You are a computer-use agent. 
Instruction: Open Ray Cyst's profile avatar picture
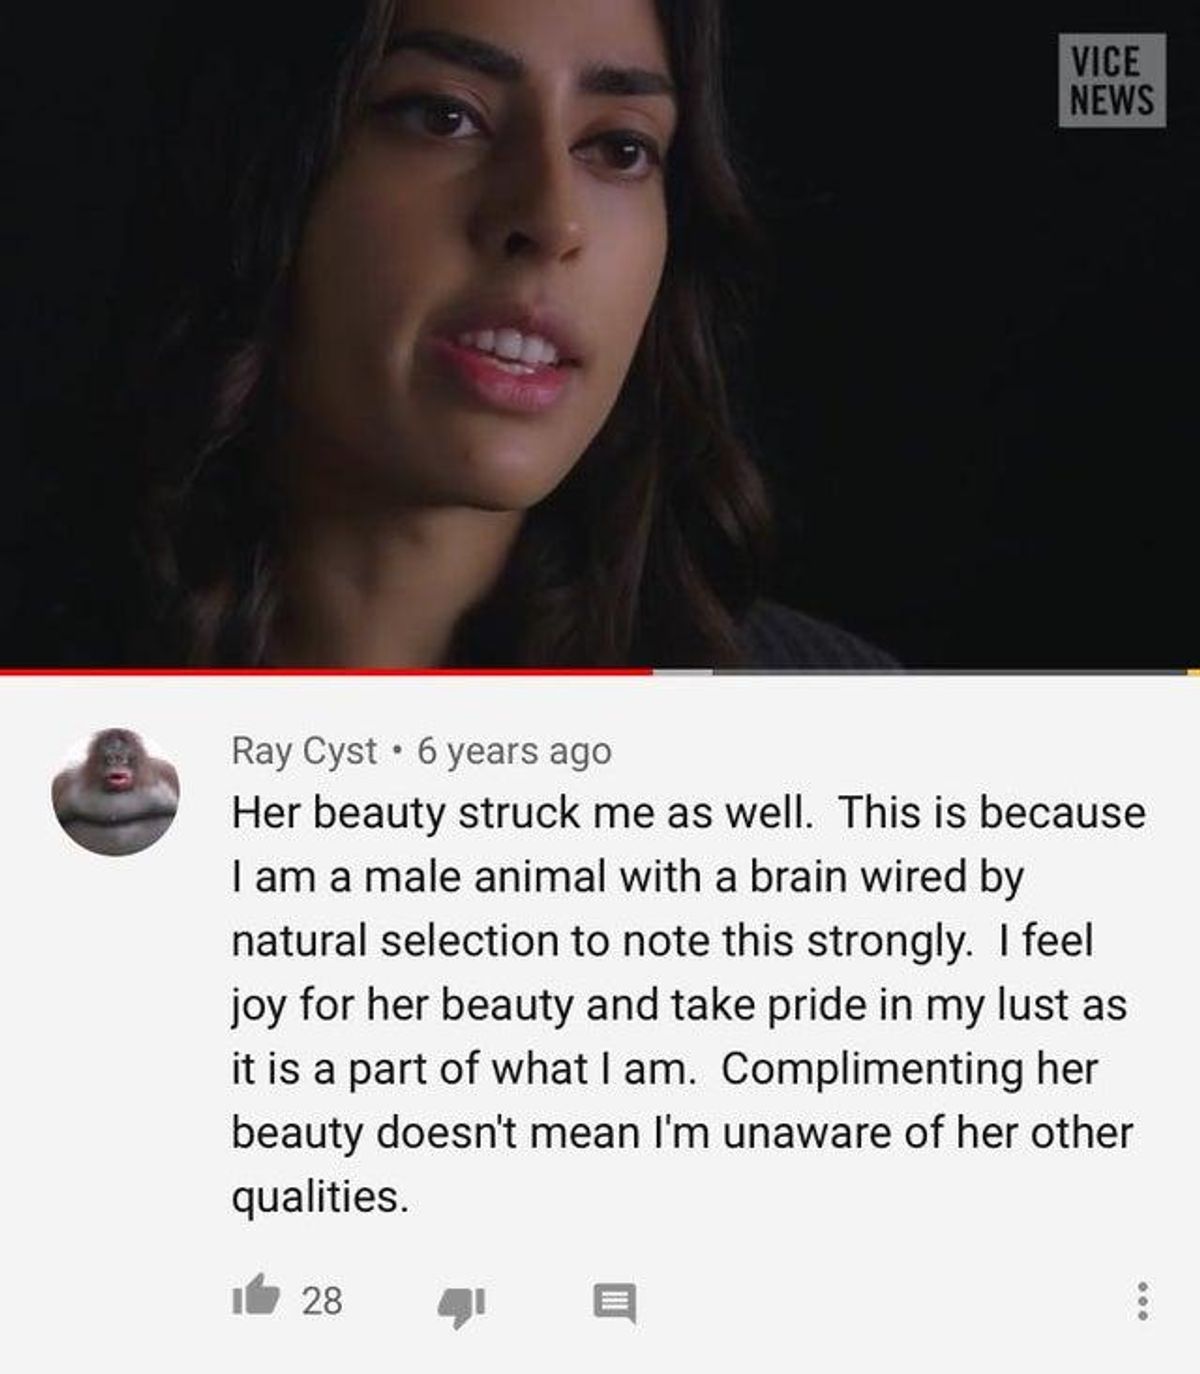point(116,791)
